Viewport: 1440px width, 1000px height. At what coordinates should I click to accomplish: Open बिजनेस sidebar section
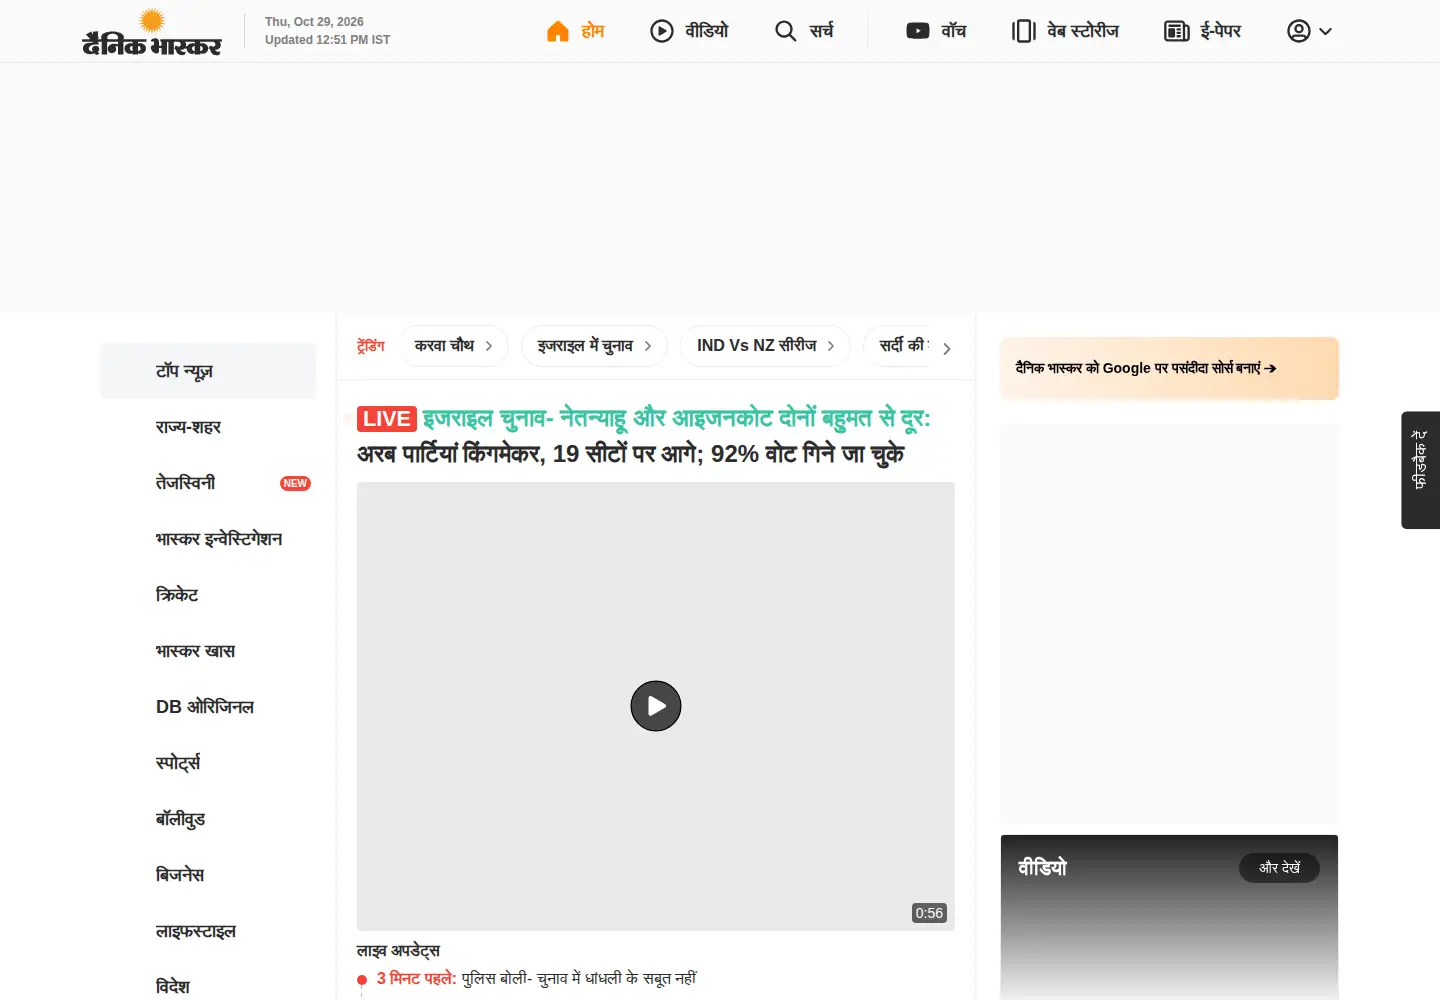pyautogui.click(x=208, y=875)
